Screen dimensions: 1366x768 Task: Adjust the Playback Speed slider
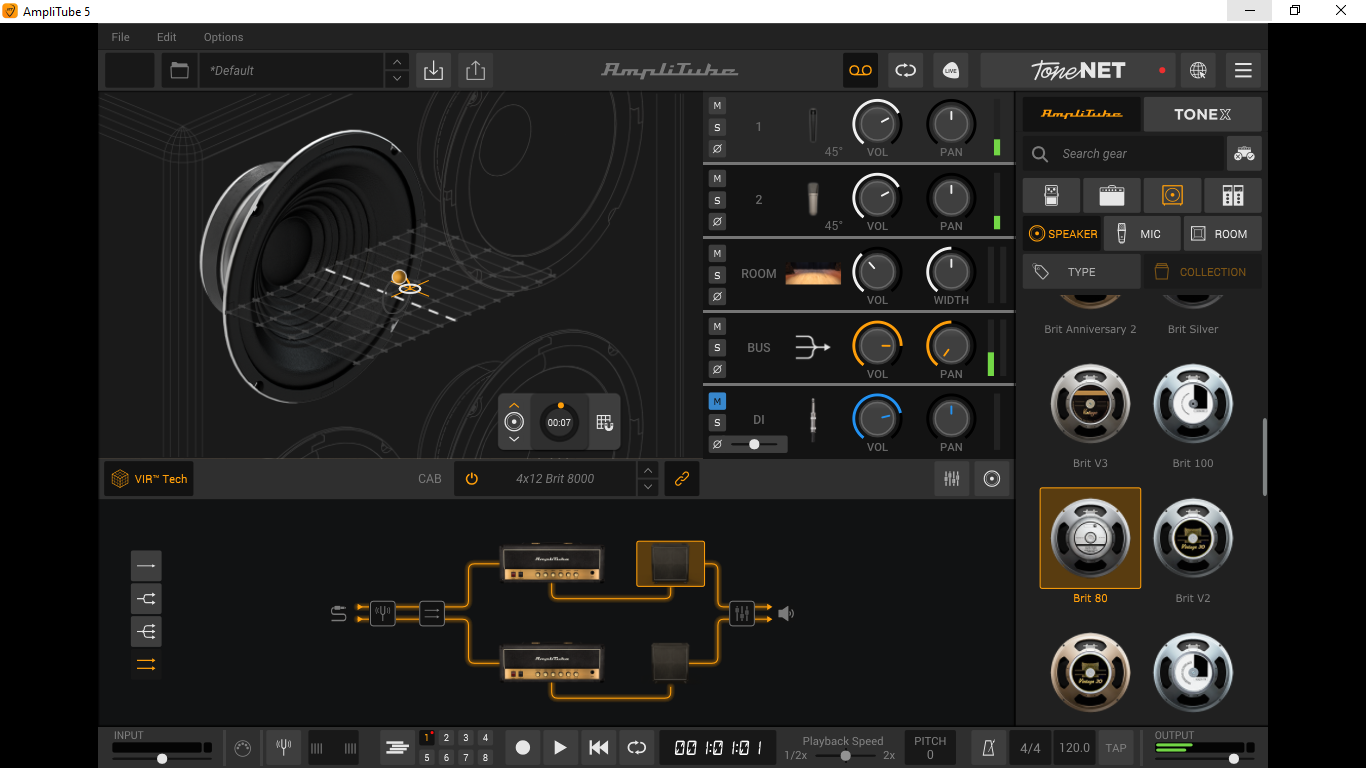click(x=845, y=756)
